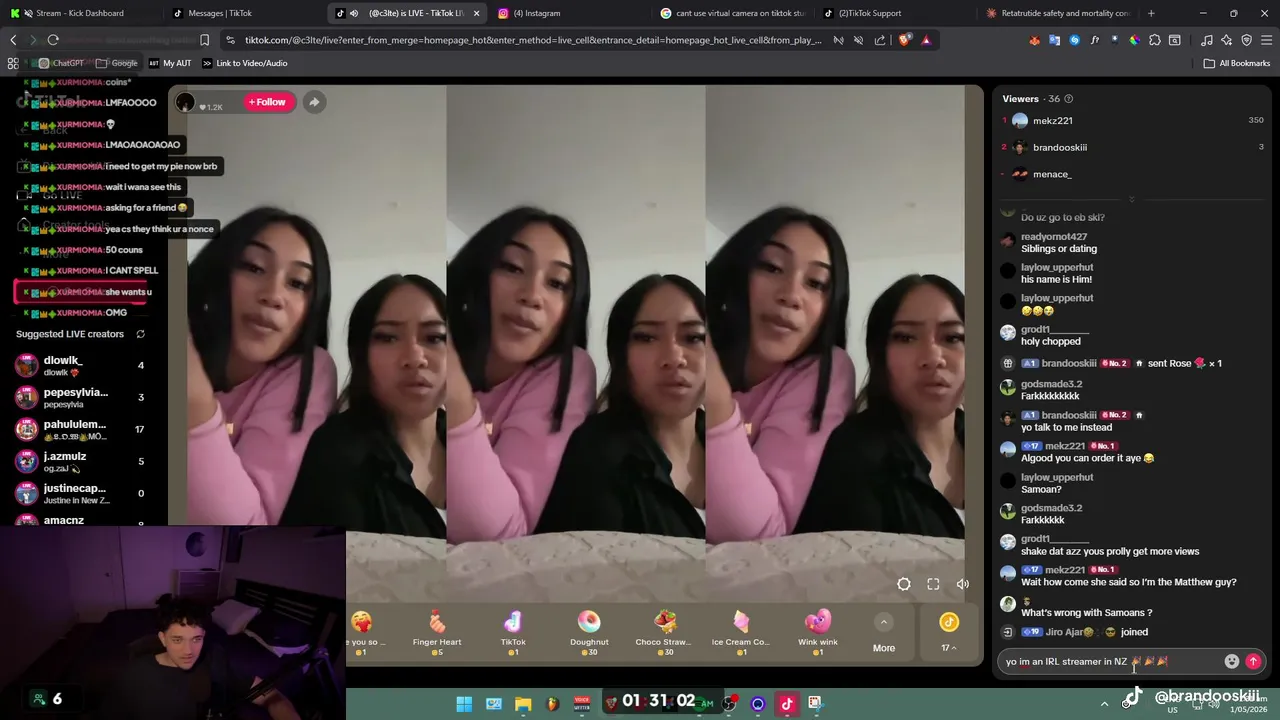This screenshot has width=1280, height=720.
Task: Select viewer menace_ in ranking list
Action: pyautogui.click(x=1133, y=174)
